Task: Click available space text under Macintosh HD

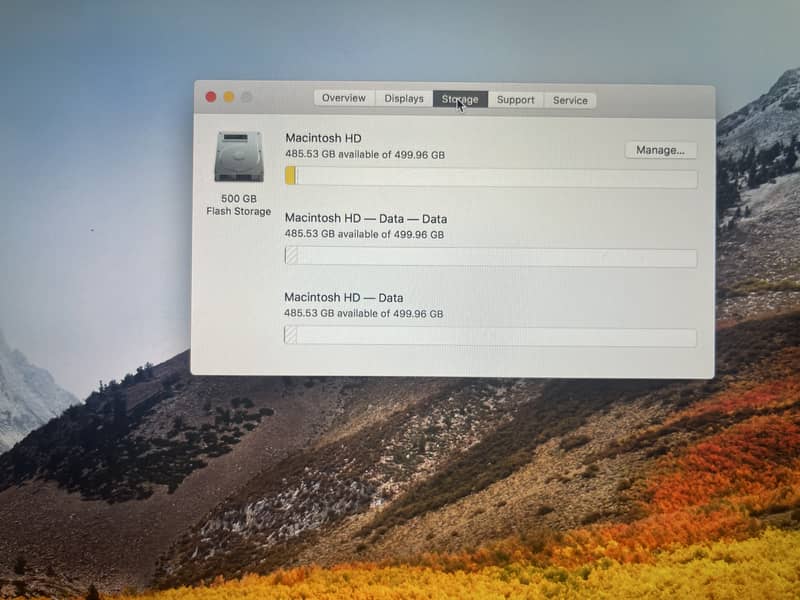Action: [x=365, y=154]
